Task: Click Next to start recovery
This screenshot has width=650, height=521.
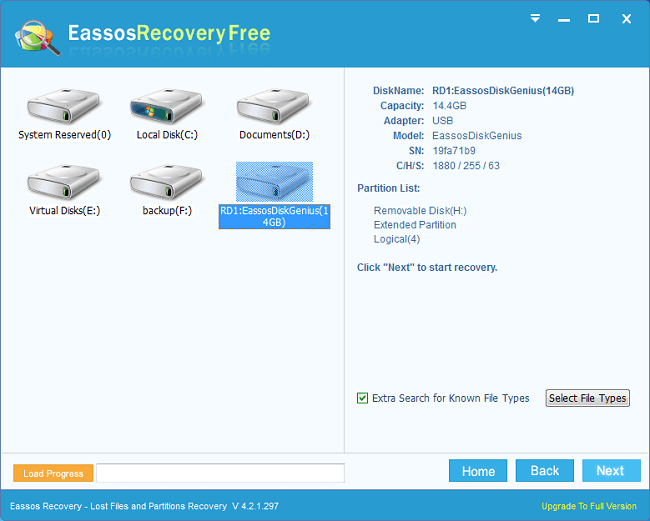Action: coord(611,471)
